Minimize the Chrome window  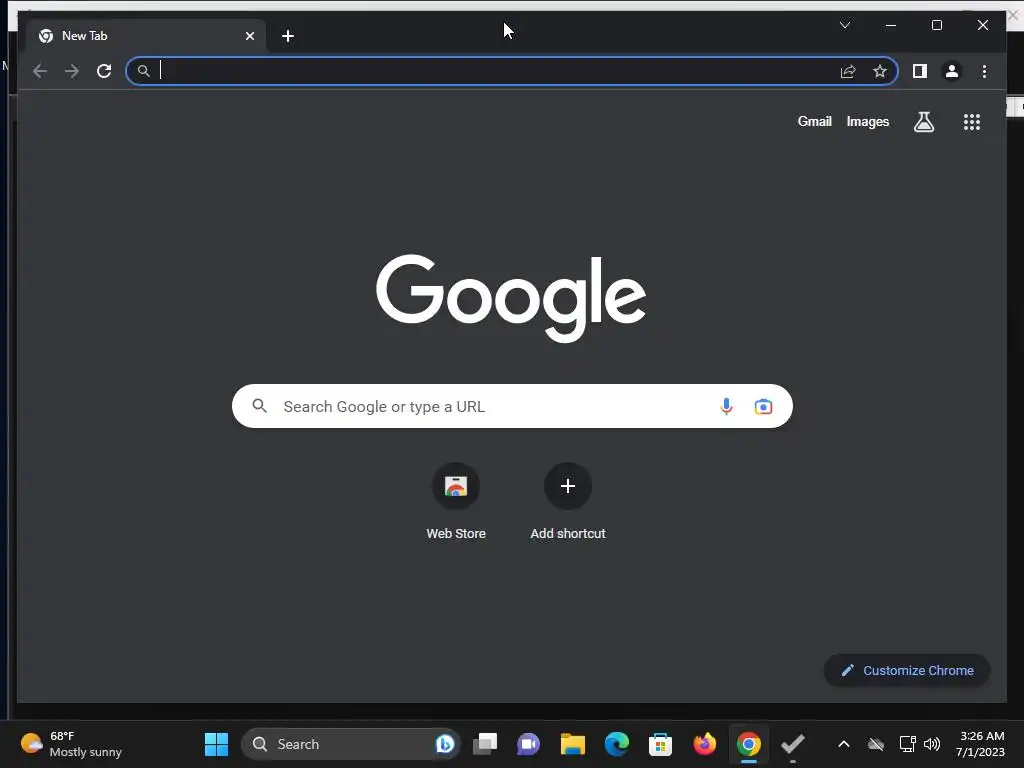pos(891,25)
